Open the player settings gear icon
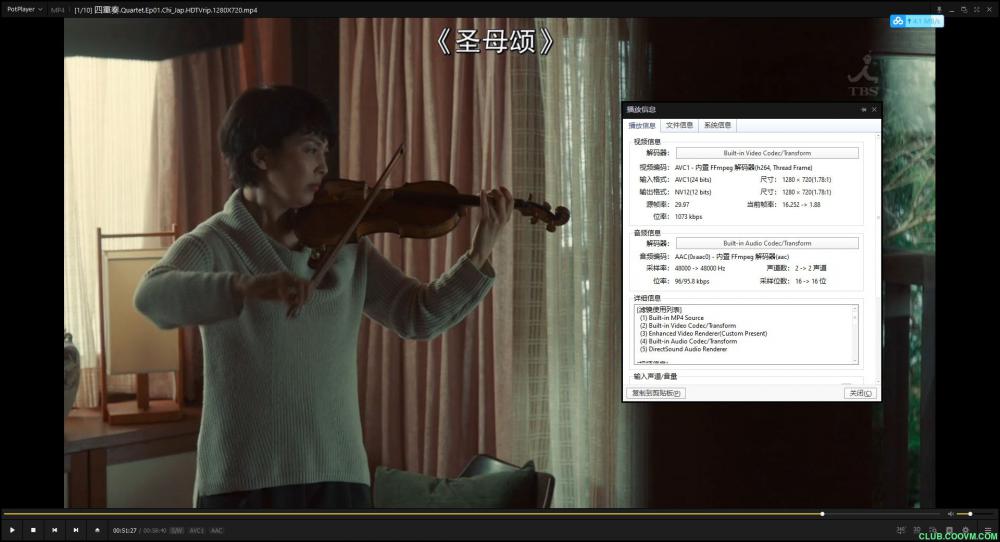This screenshot has width=1000, height=542. 965,530
